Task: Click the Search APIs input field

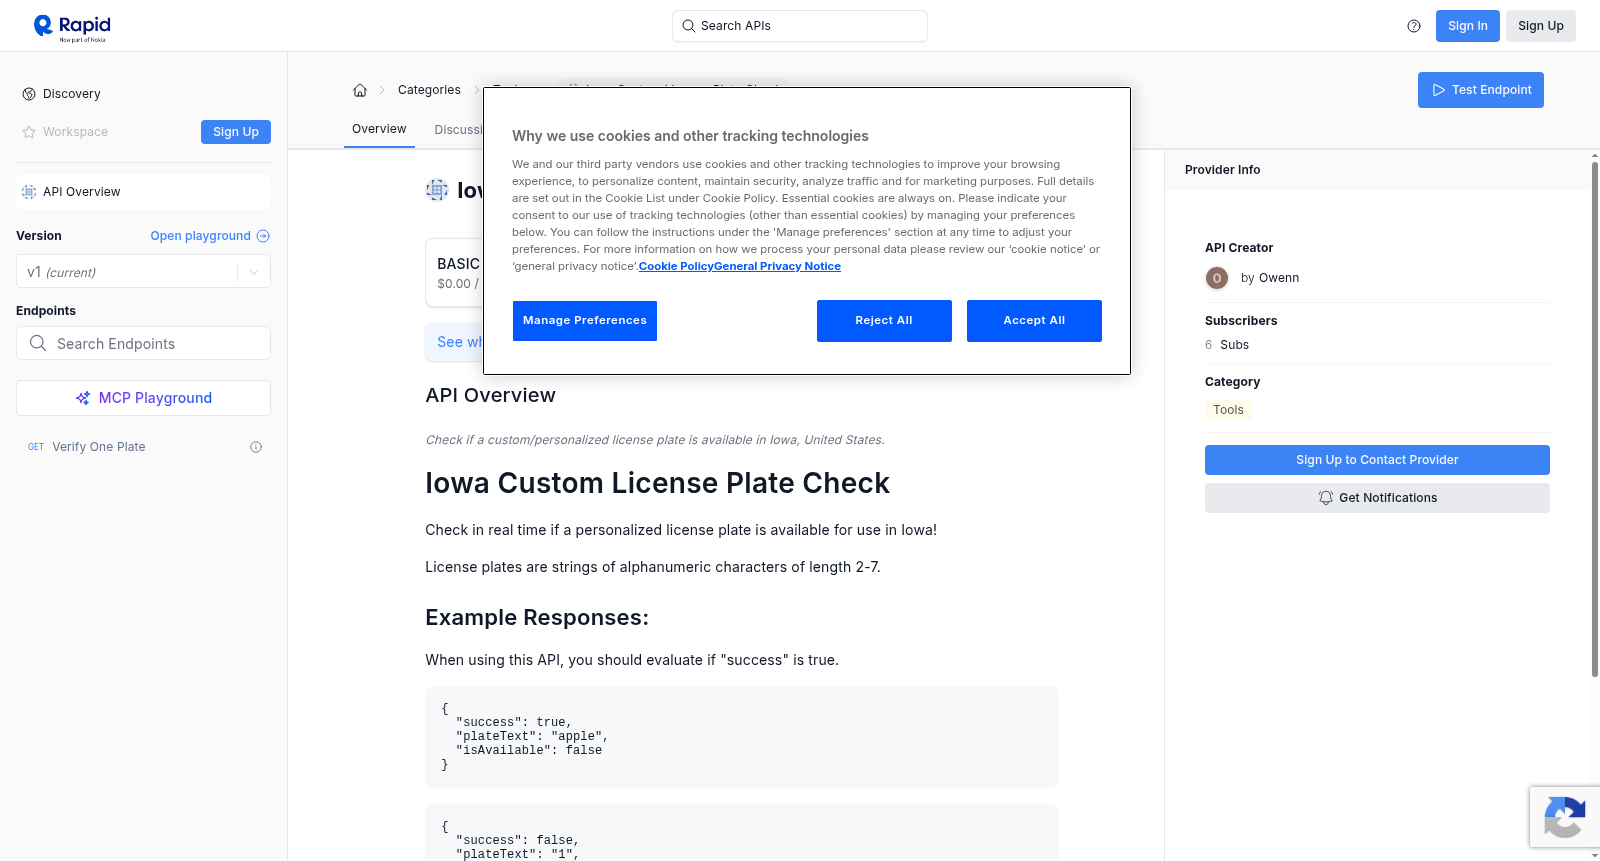Action: tap(800, 26)
